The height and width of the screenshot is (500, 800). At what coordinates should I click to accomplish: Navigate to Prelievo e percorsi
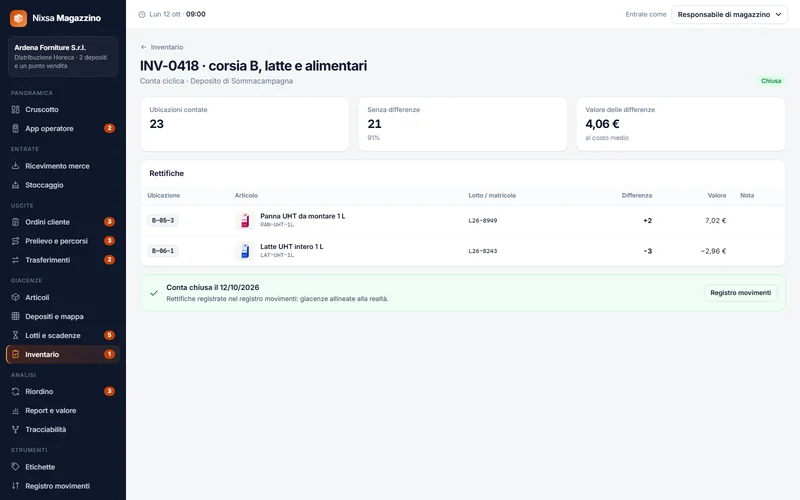click(x=63, y=241)
